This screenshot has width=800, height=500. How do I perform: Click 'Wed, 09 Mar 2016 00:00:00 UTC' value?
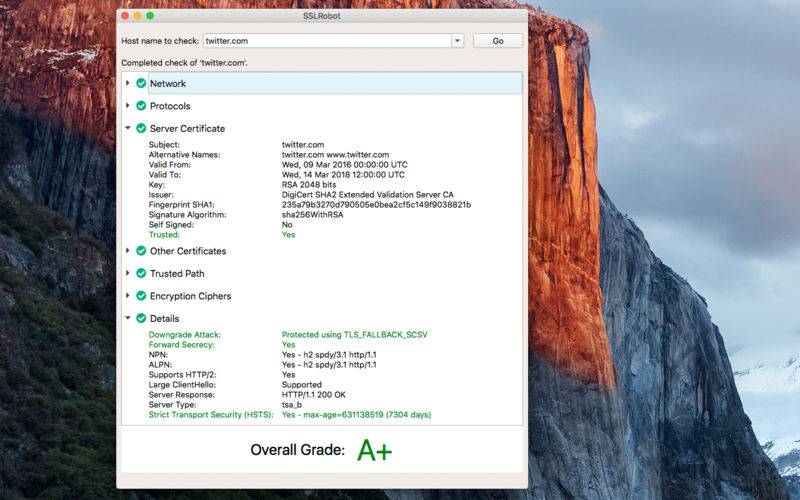click(x=344, y=164)
